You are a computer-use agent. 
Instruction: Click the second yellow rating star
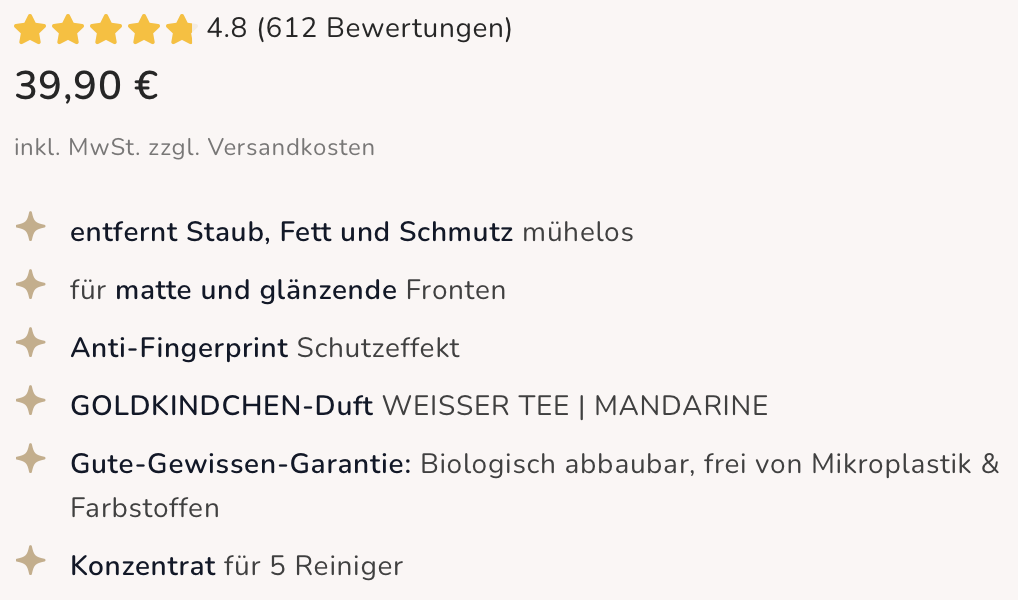[68, 30]
